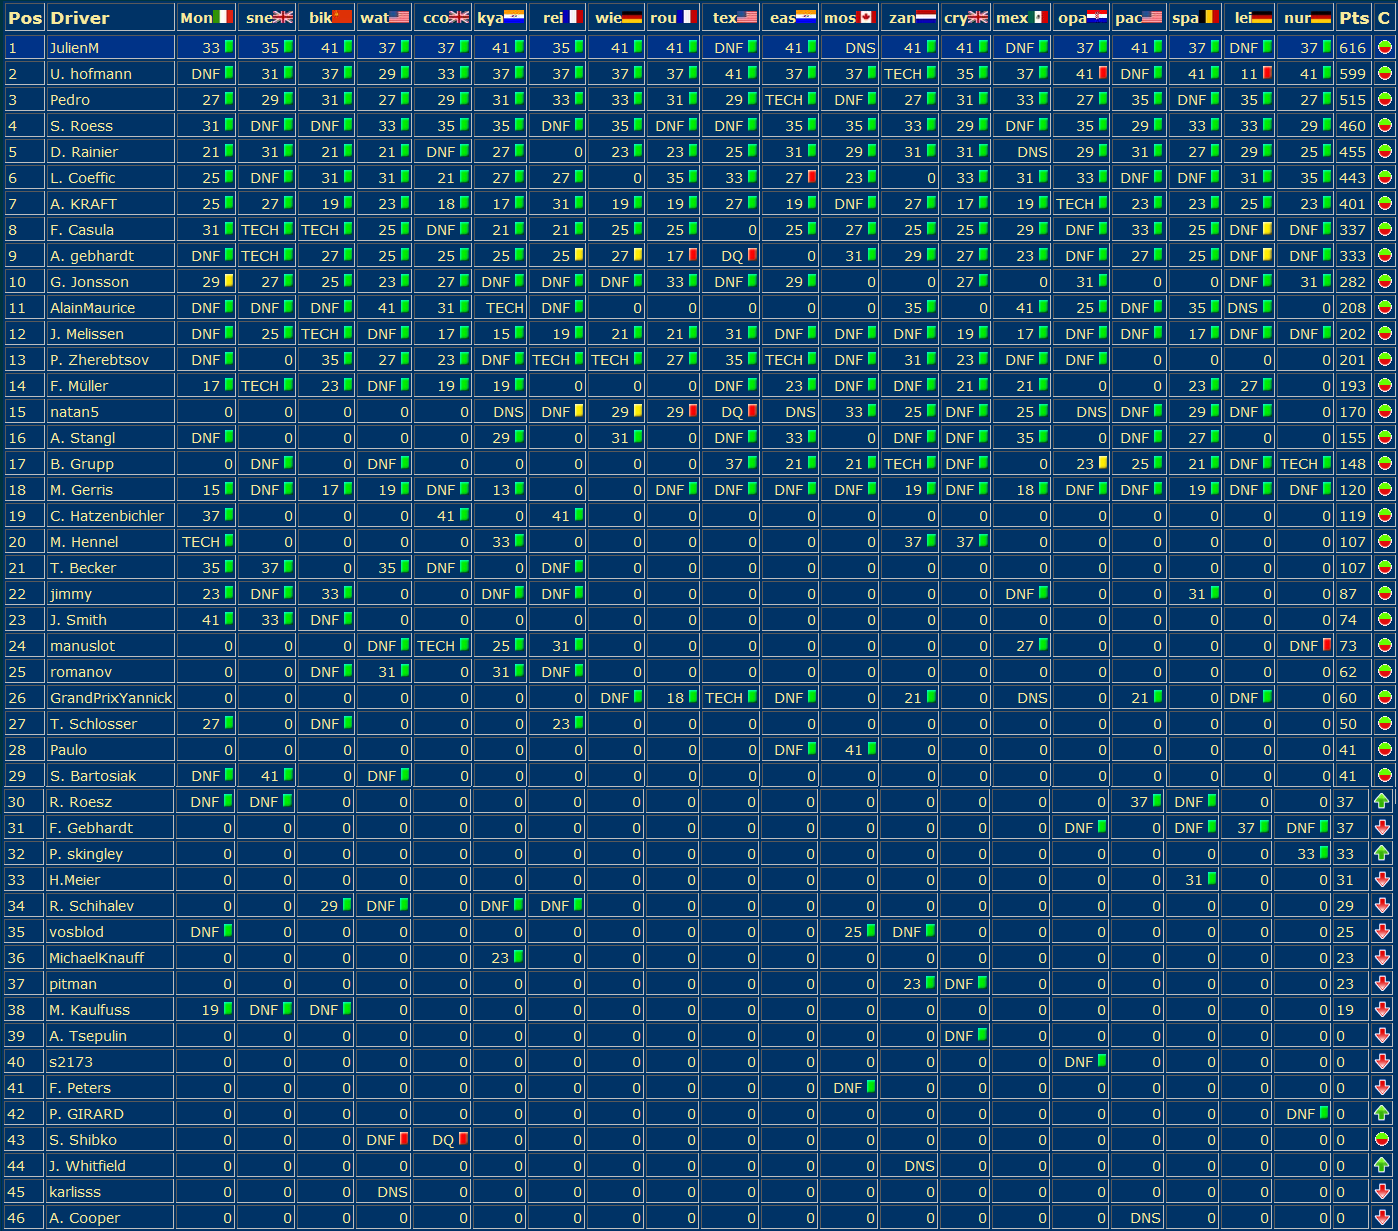Click the Mexico flag in mex column header

click(x=1038, y=17)
